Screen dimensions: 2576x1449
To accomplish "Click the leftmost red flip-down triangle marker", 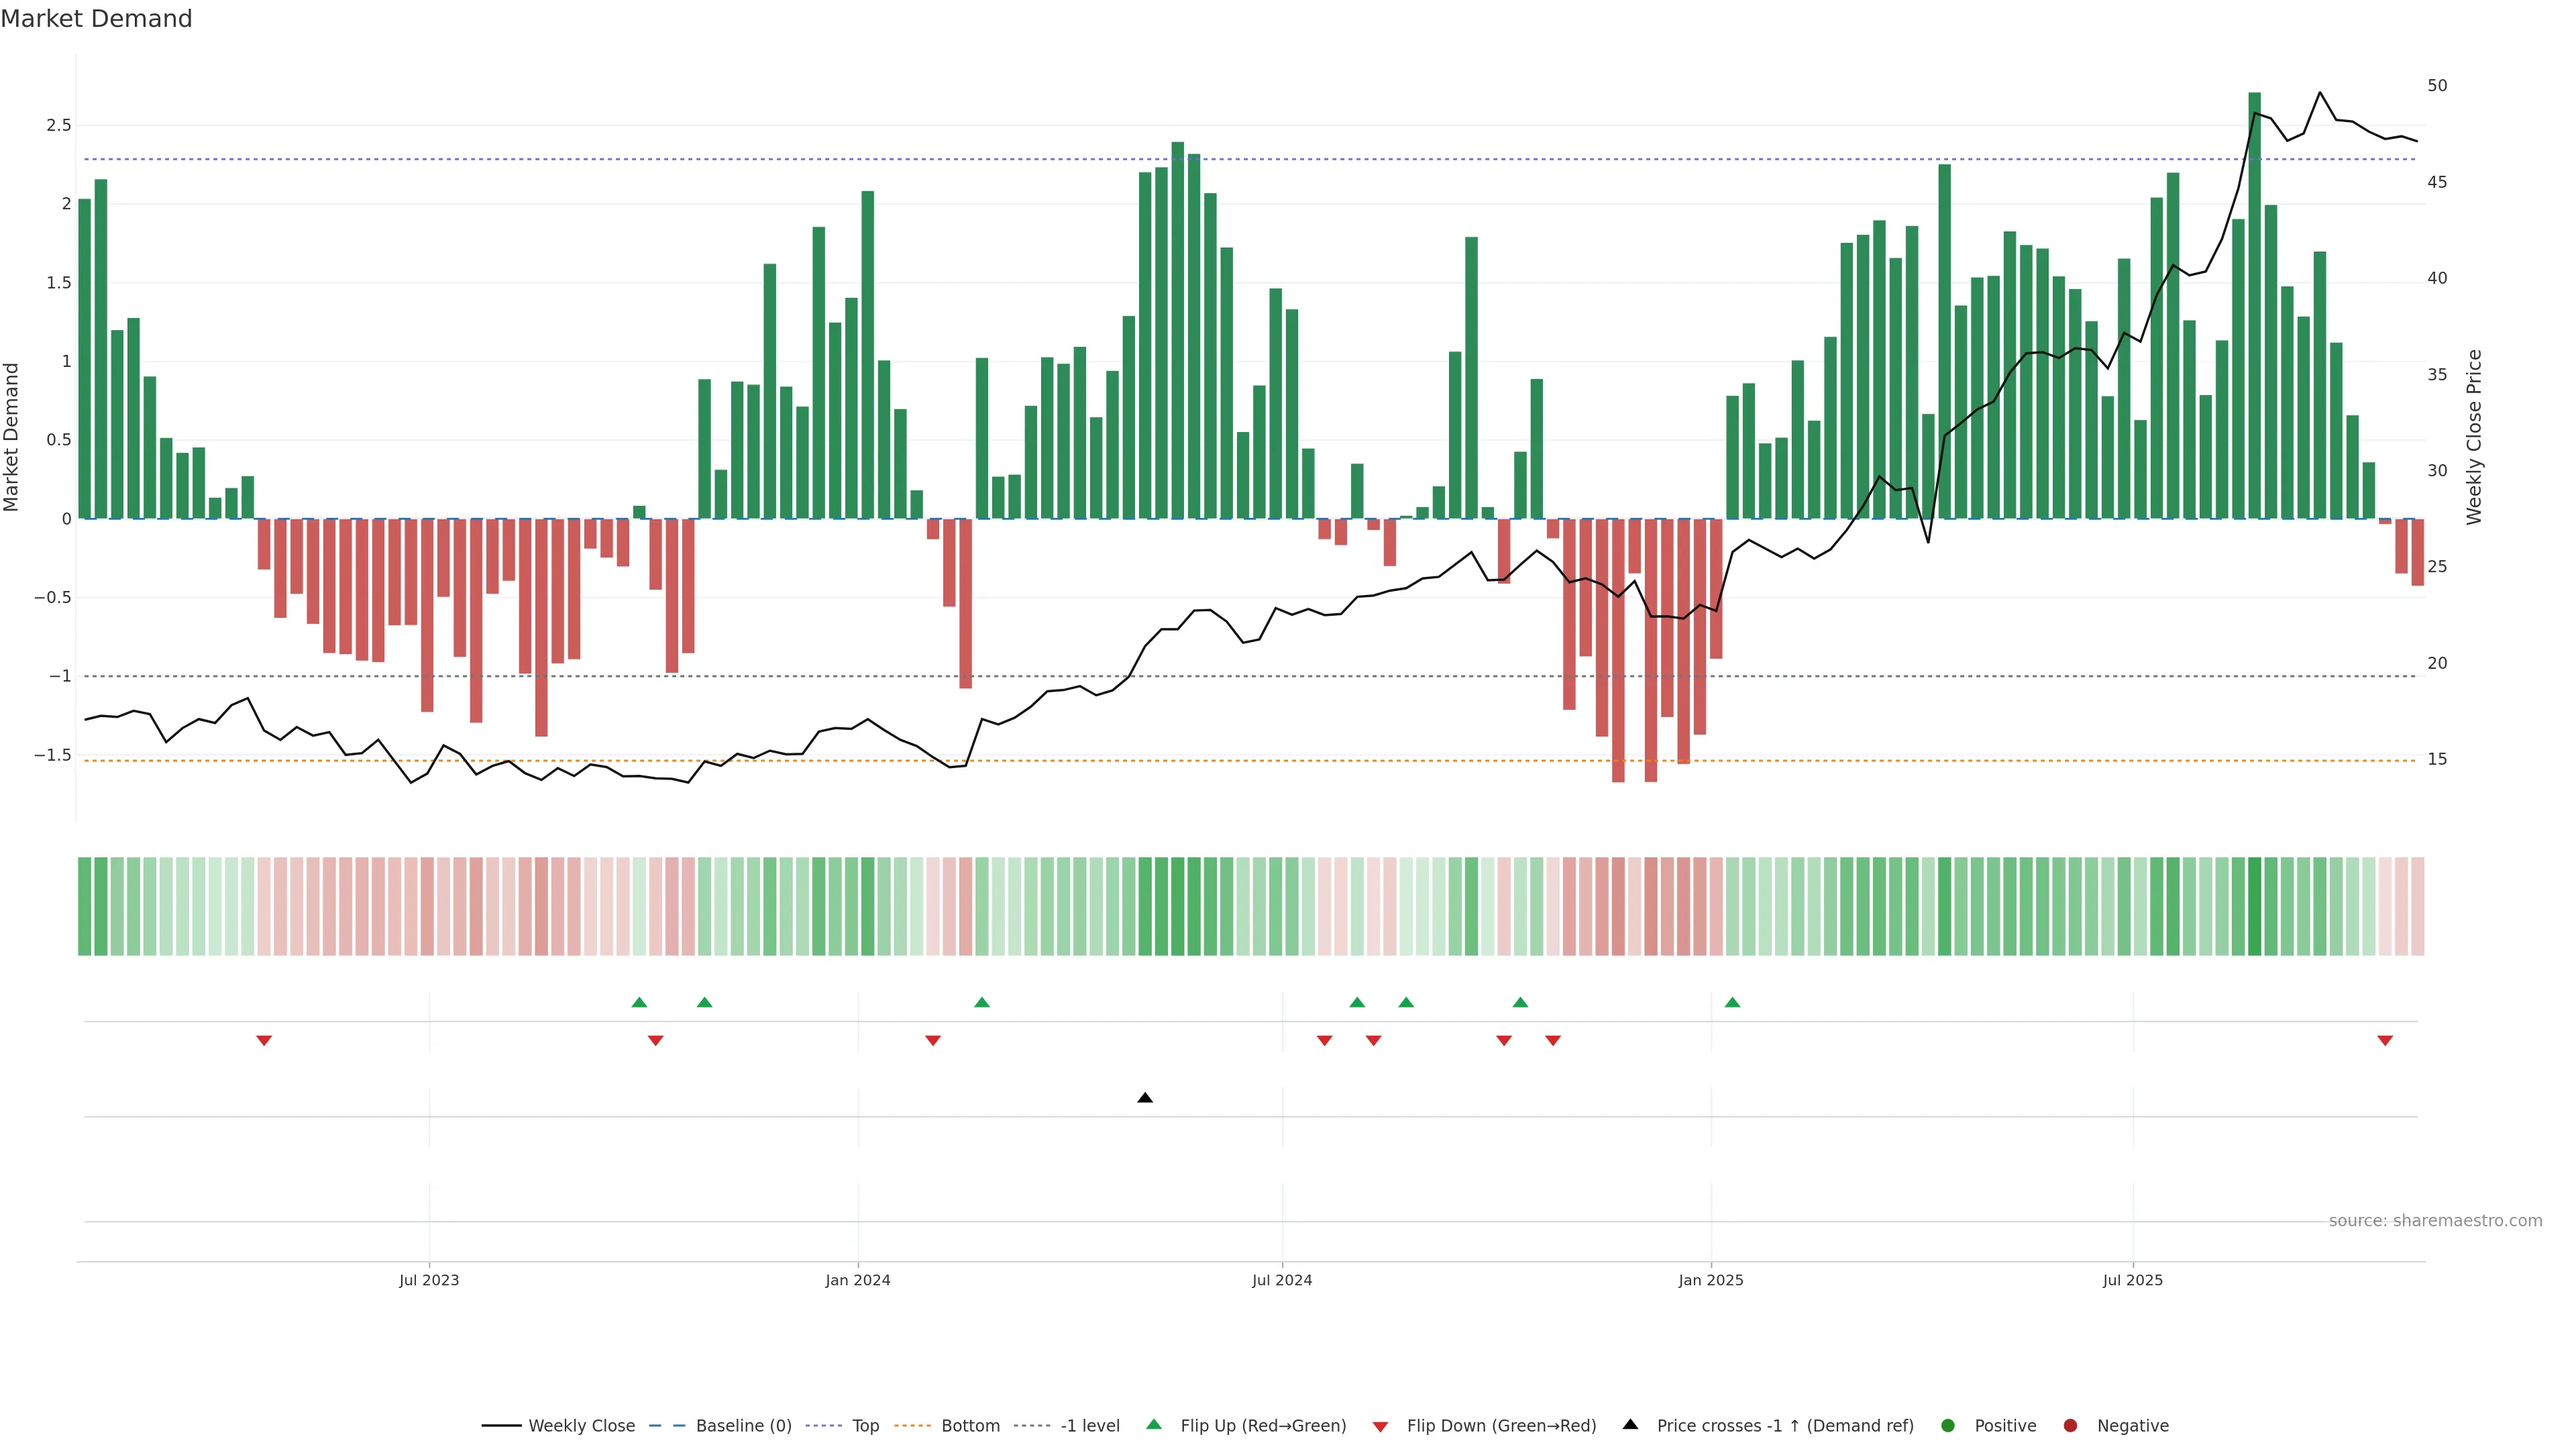I will click(264, 1041).
